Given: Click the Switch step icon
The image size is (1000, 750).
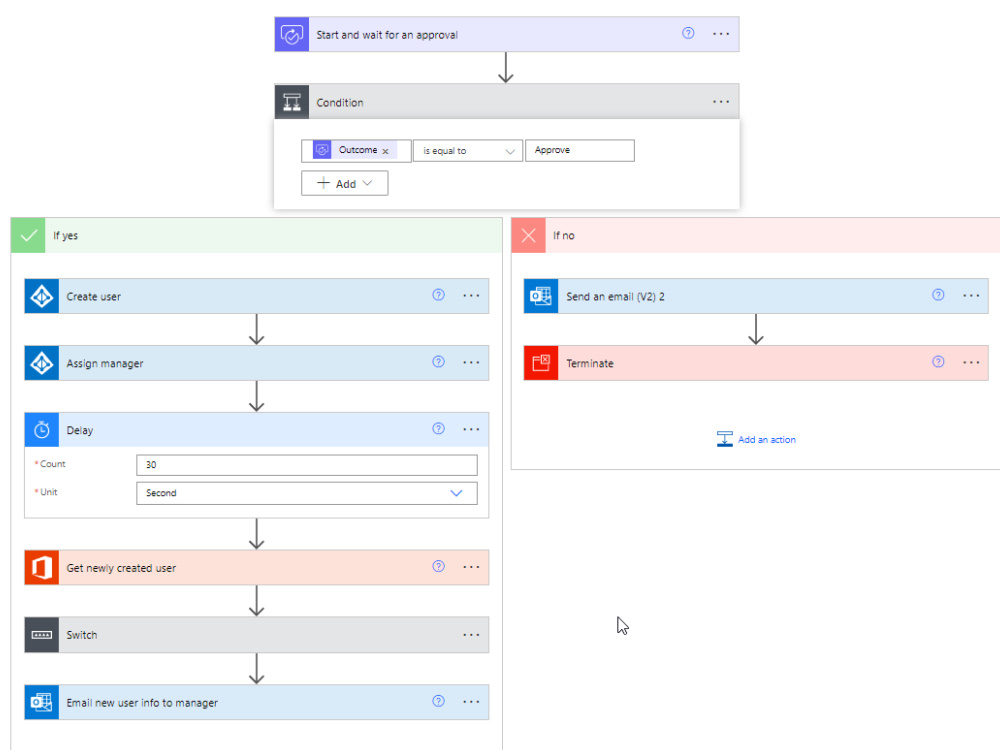Looking at the screenshot, I should (41, 635).
